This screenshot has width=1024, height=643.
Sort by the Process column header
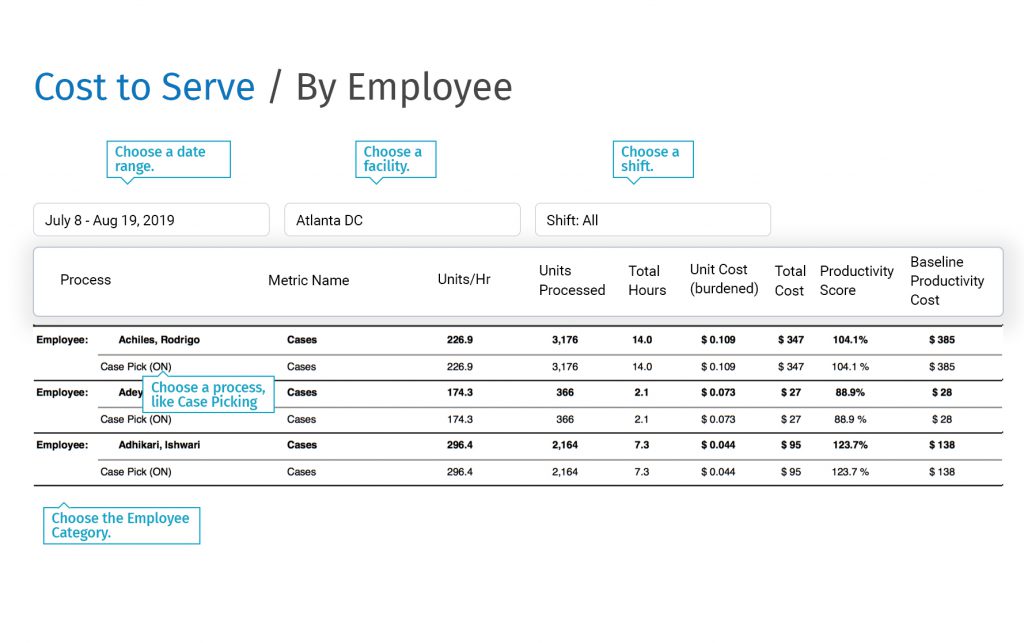pos(86,280)
